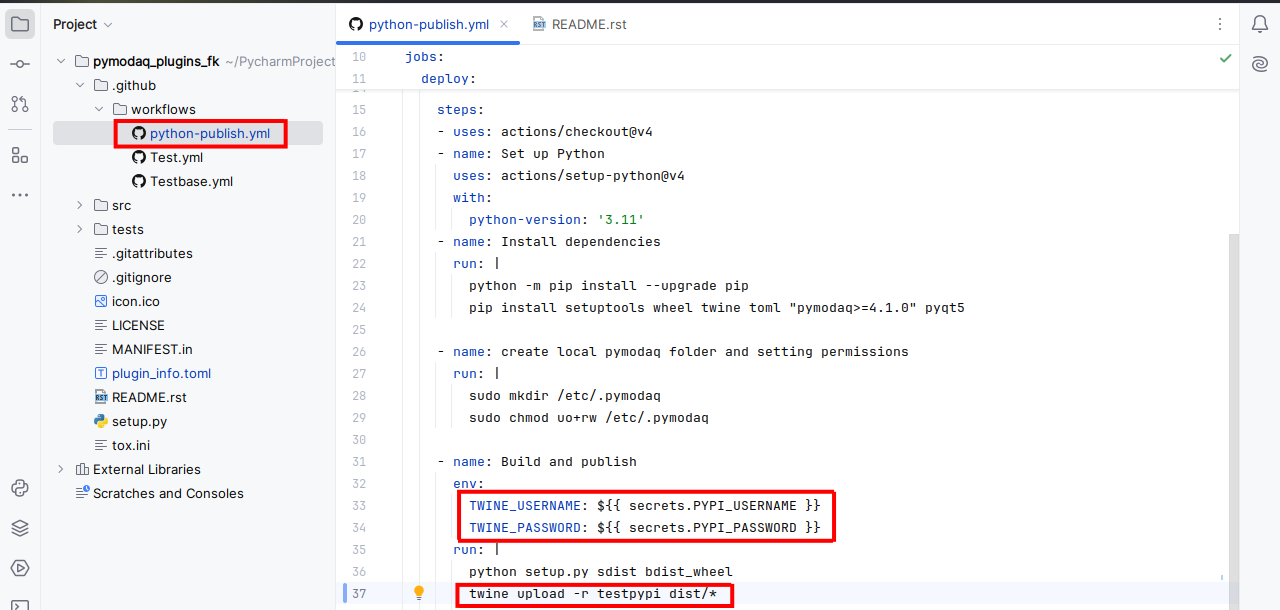Click the TWINE_PASSWORD line
Viewport: 1280px width, 610px height.
coord(645,528)
